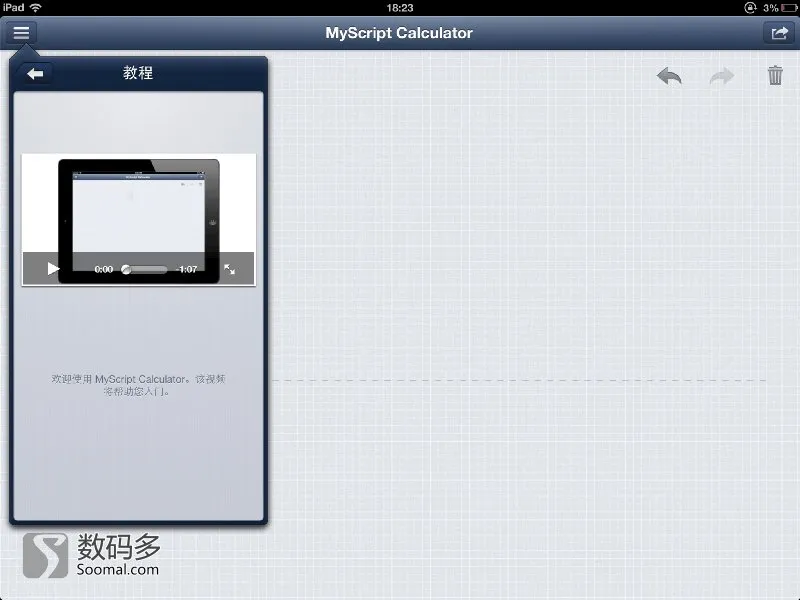This screenshot has width=800, height=600.
Task: Click the tutorial video thumbnail
Action: (139, 219)
